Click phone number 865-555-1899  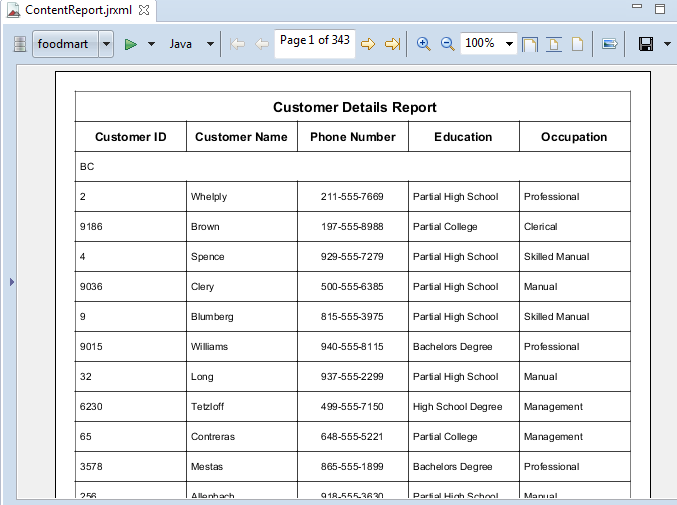point(352,467)
